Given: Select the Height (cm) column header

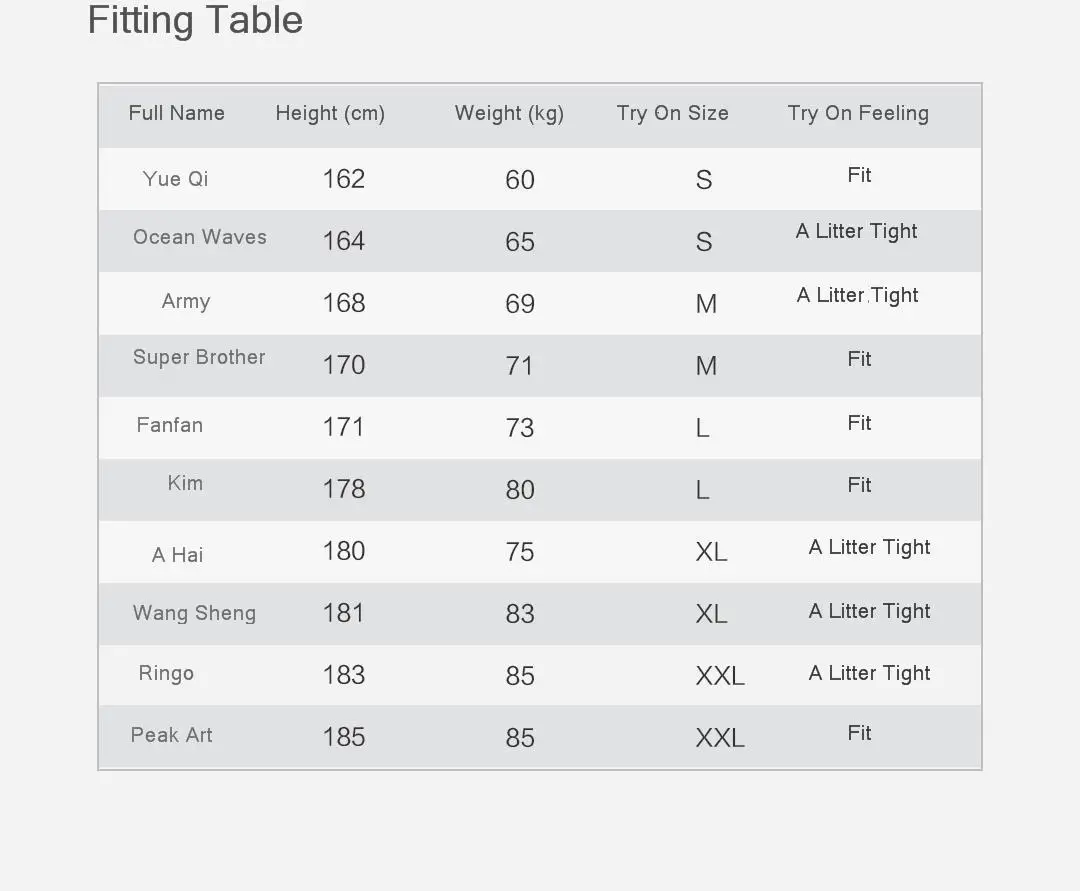Looking at the screenshot, I should (330, 114).
